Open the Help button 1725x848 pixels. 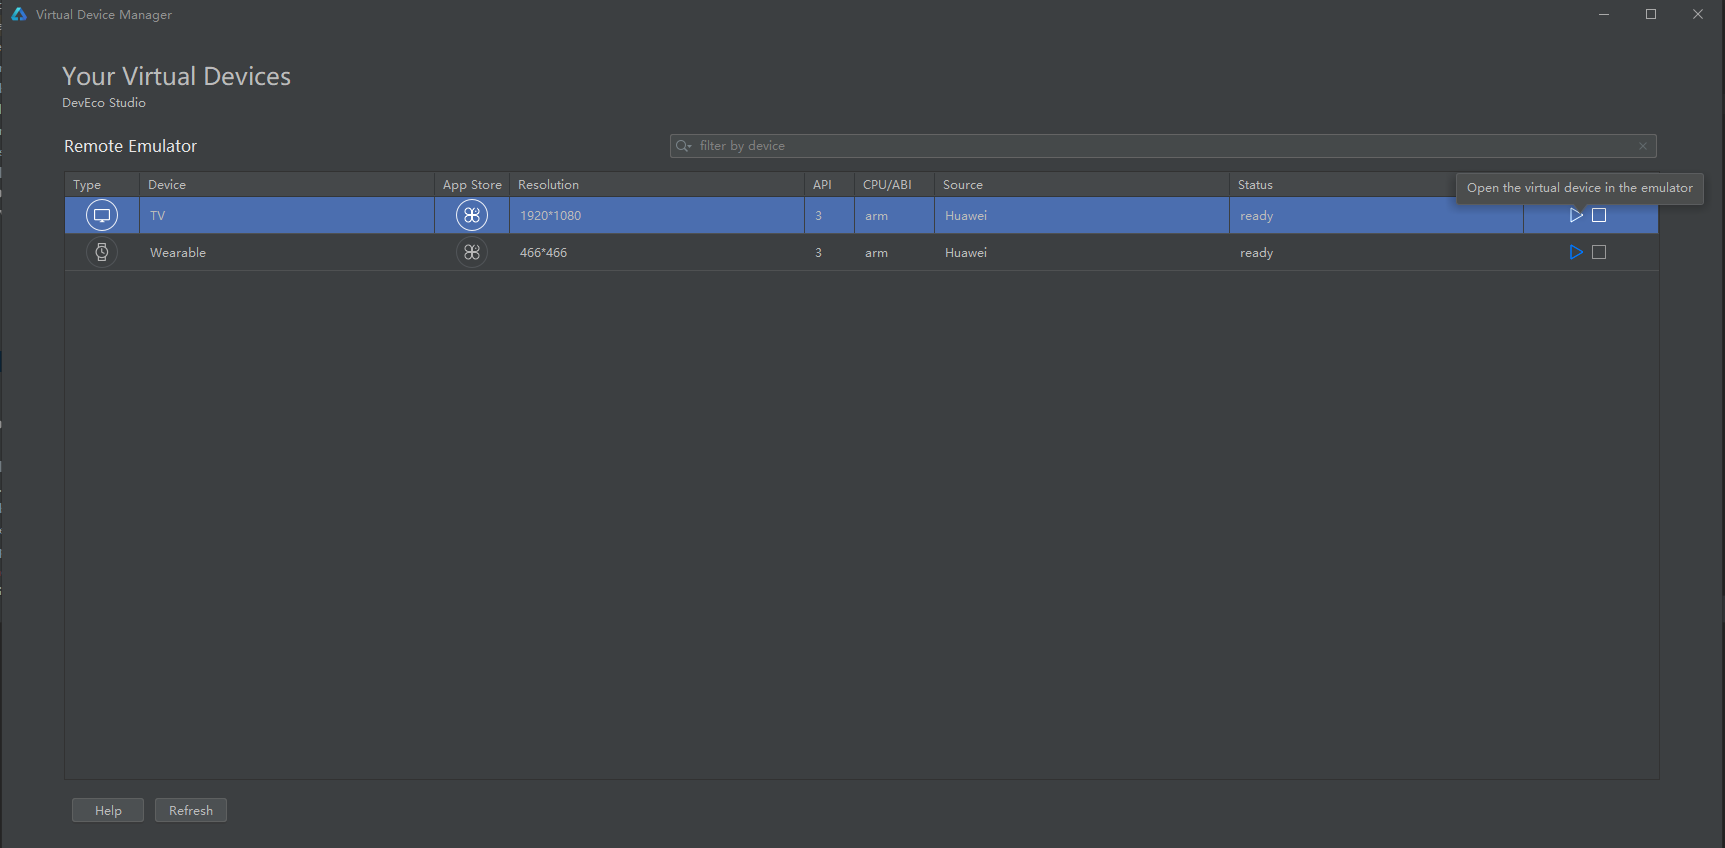(108, 810)
